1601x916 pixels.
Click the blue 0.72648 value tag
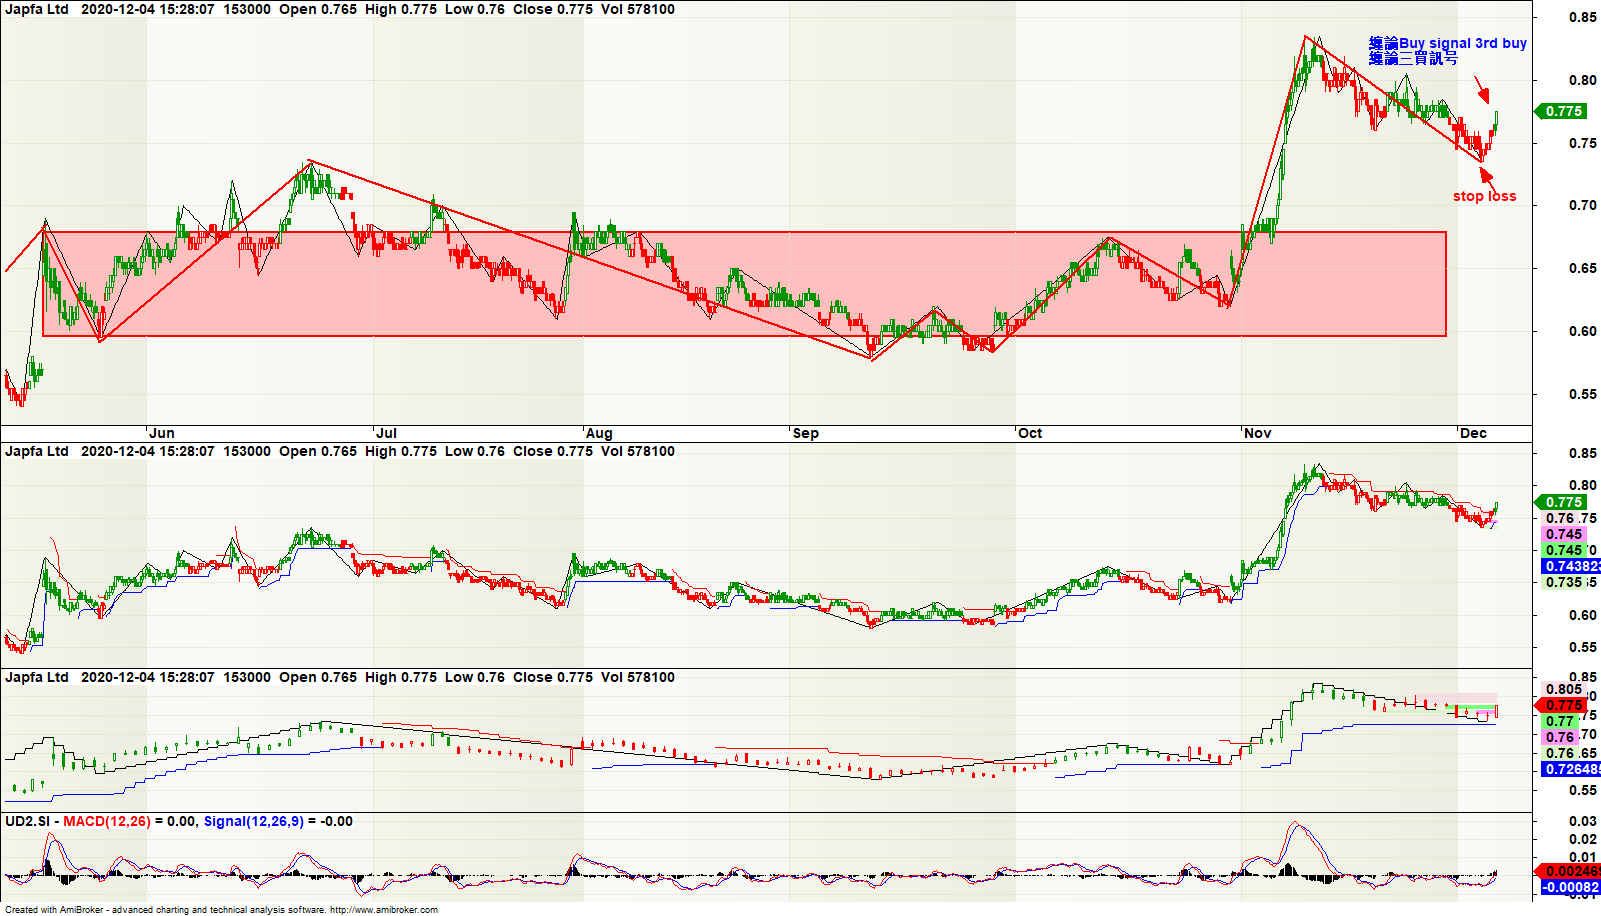click(x=1572, y=769)
